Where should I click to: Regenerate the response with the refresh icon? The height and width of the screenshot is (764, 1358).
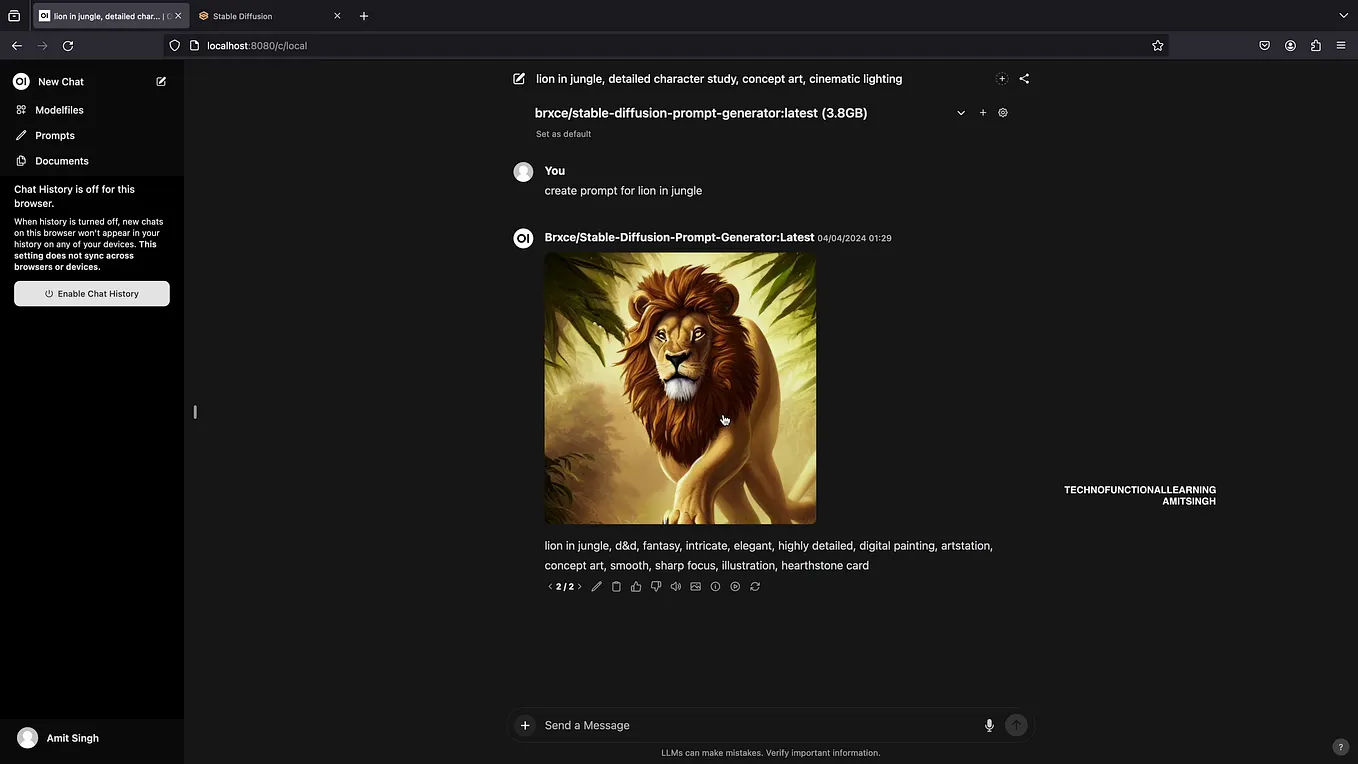click(755, 586)
